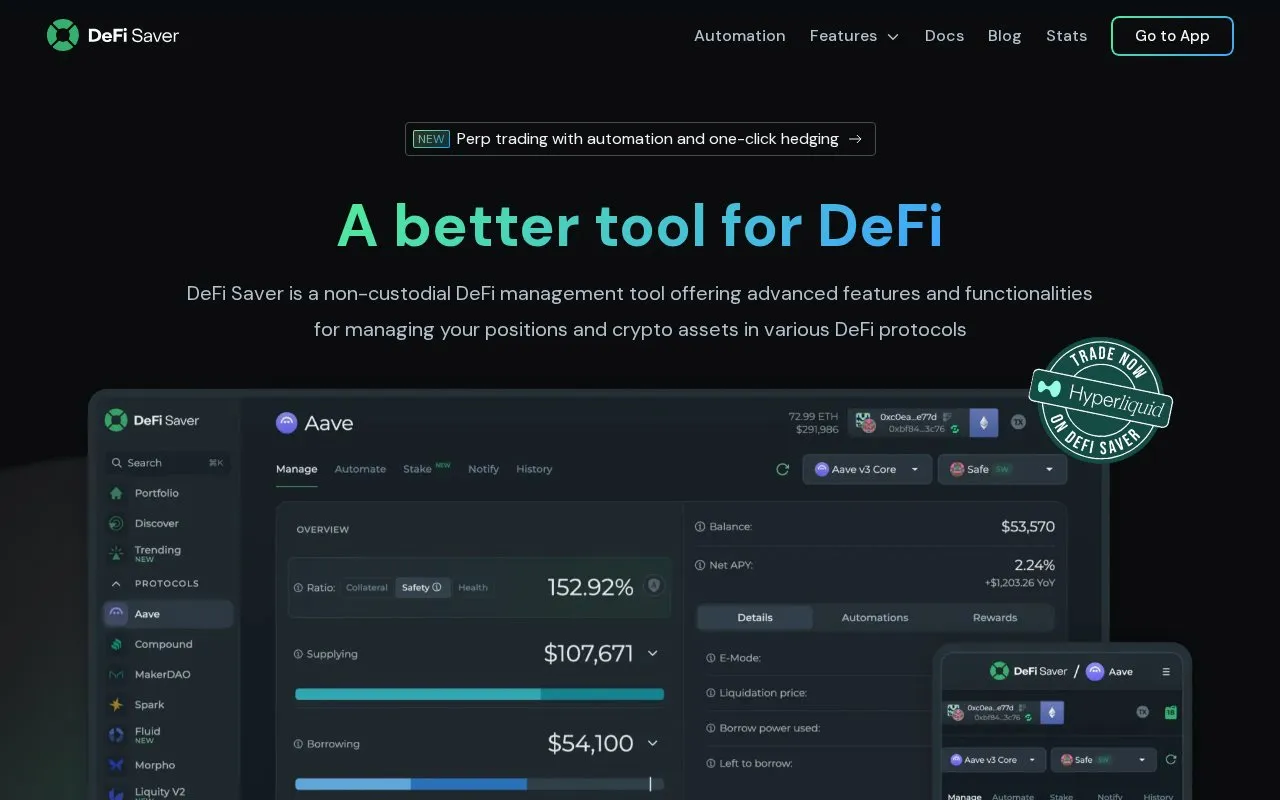The height and width of the screenshot is (800, 1280).
Task: Open the Perp trading announcement banner
Action: coord(640,139)
